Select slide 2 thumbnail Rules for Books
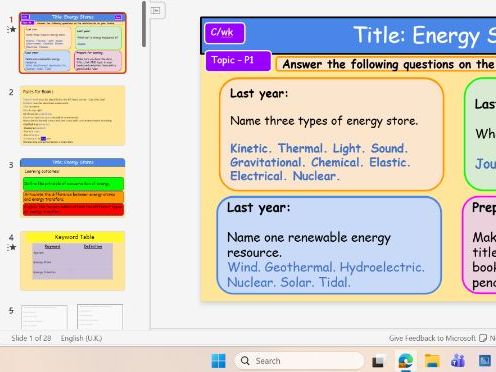Image resolution: width=496 pixels, height=372 pixels. point(72,116)
